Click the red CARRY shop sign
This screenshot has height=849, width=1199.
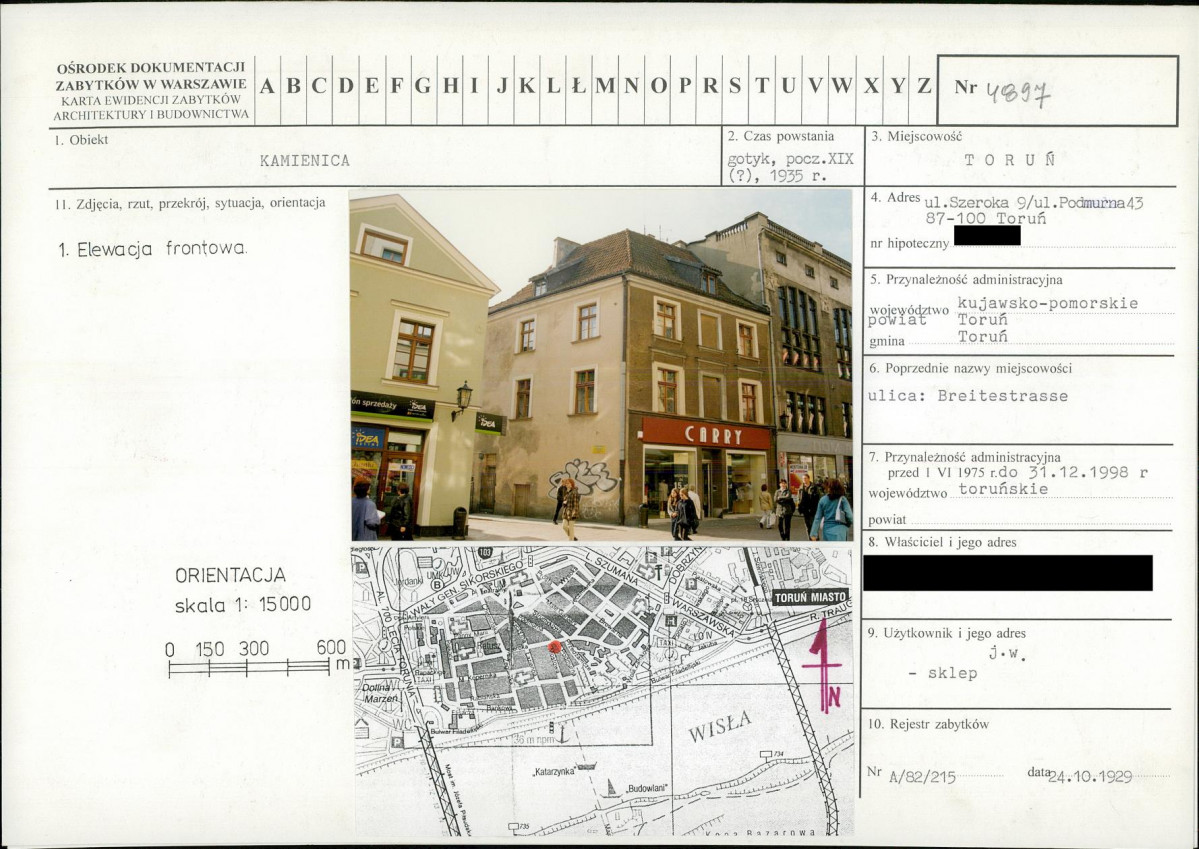pos(707,435)
